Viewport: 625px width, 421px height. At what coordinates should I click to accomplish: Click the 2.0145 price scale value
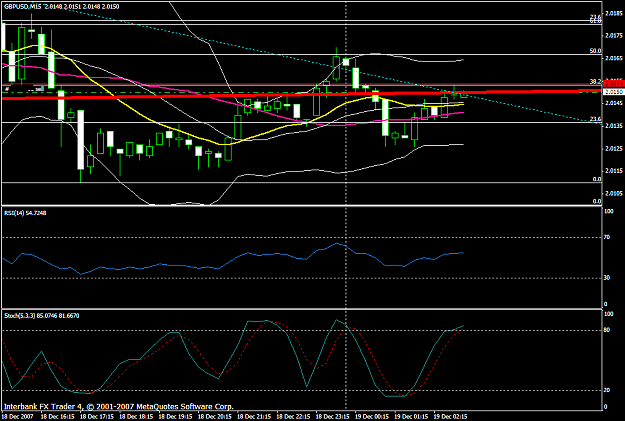pos(614,103)
